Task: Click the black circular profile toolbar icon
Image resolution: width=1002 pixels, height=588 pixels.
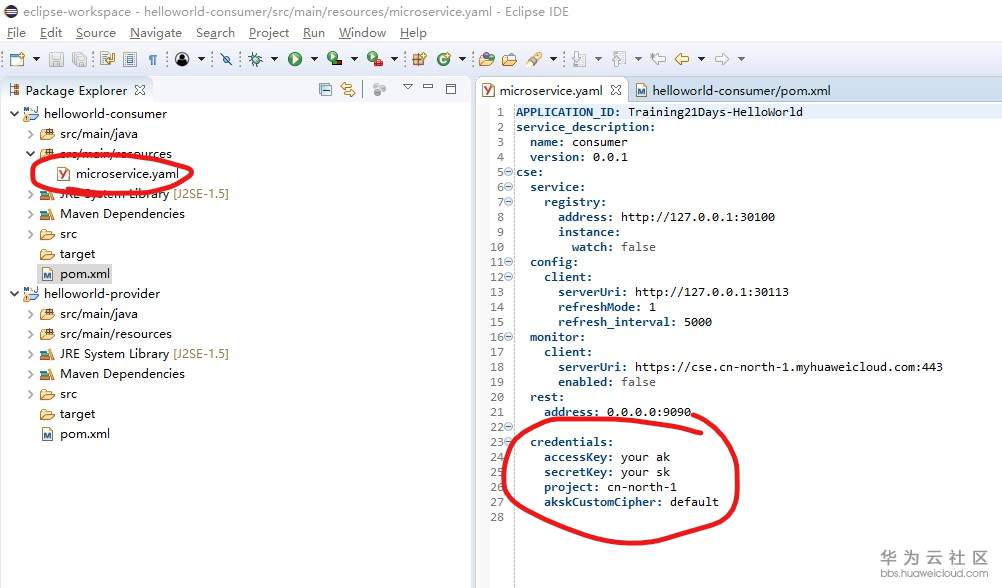Action: tap(182, 59)
